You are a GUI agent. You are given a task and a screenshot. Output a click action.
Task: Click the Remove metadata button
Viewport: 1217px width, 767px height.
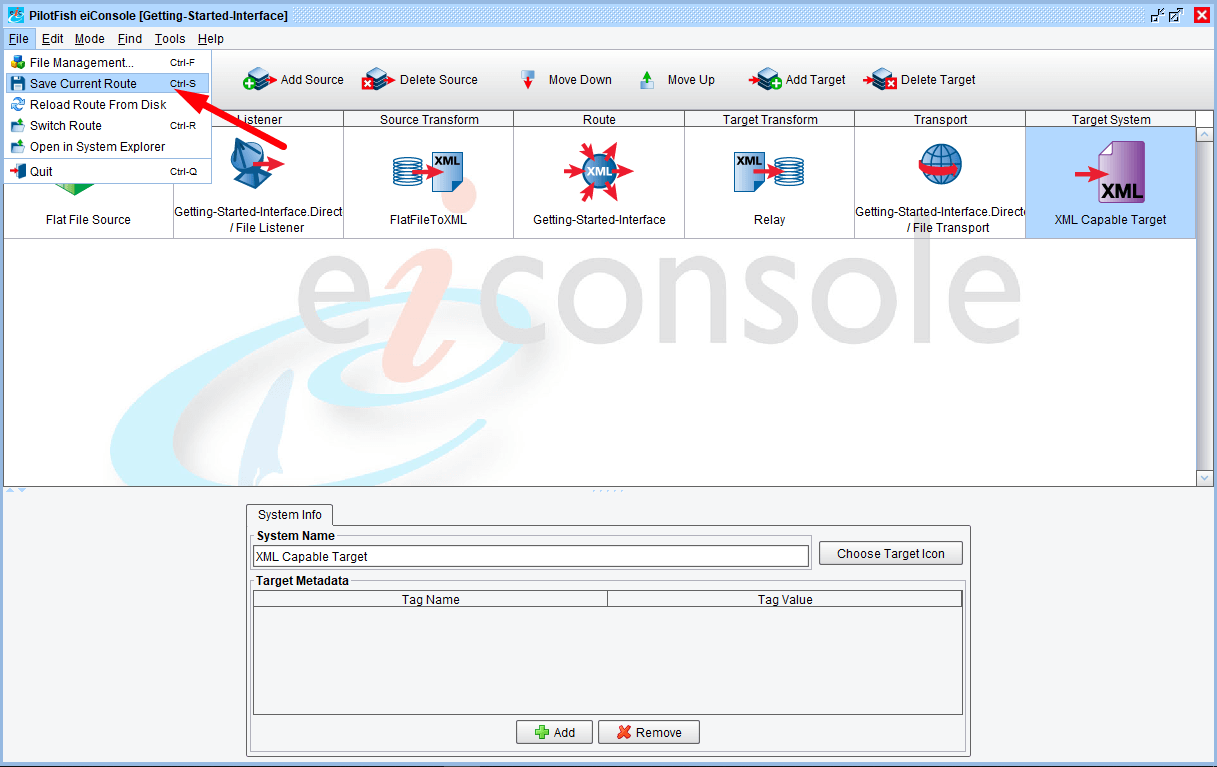click(648, 732)
